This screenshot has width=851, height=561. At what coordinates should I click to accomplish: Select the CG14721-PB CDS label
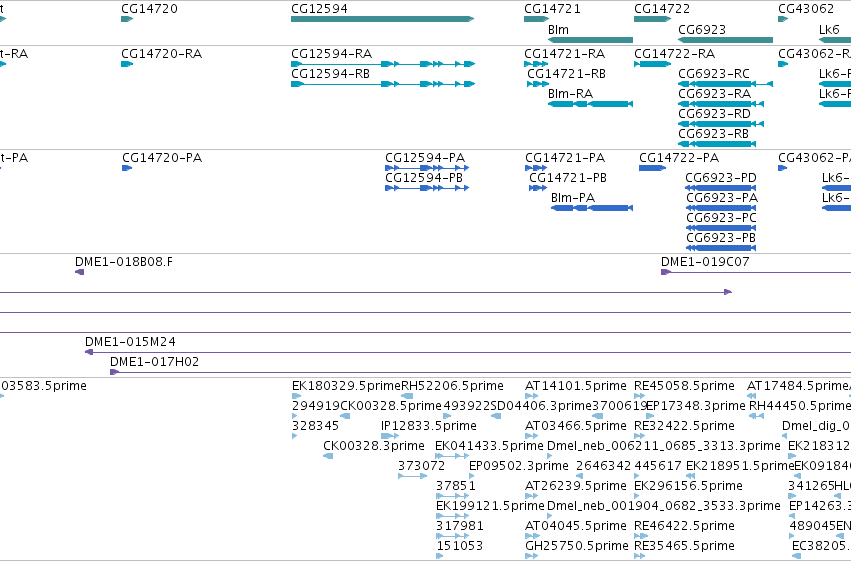[568, 178]
